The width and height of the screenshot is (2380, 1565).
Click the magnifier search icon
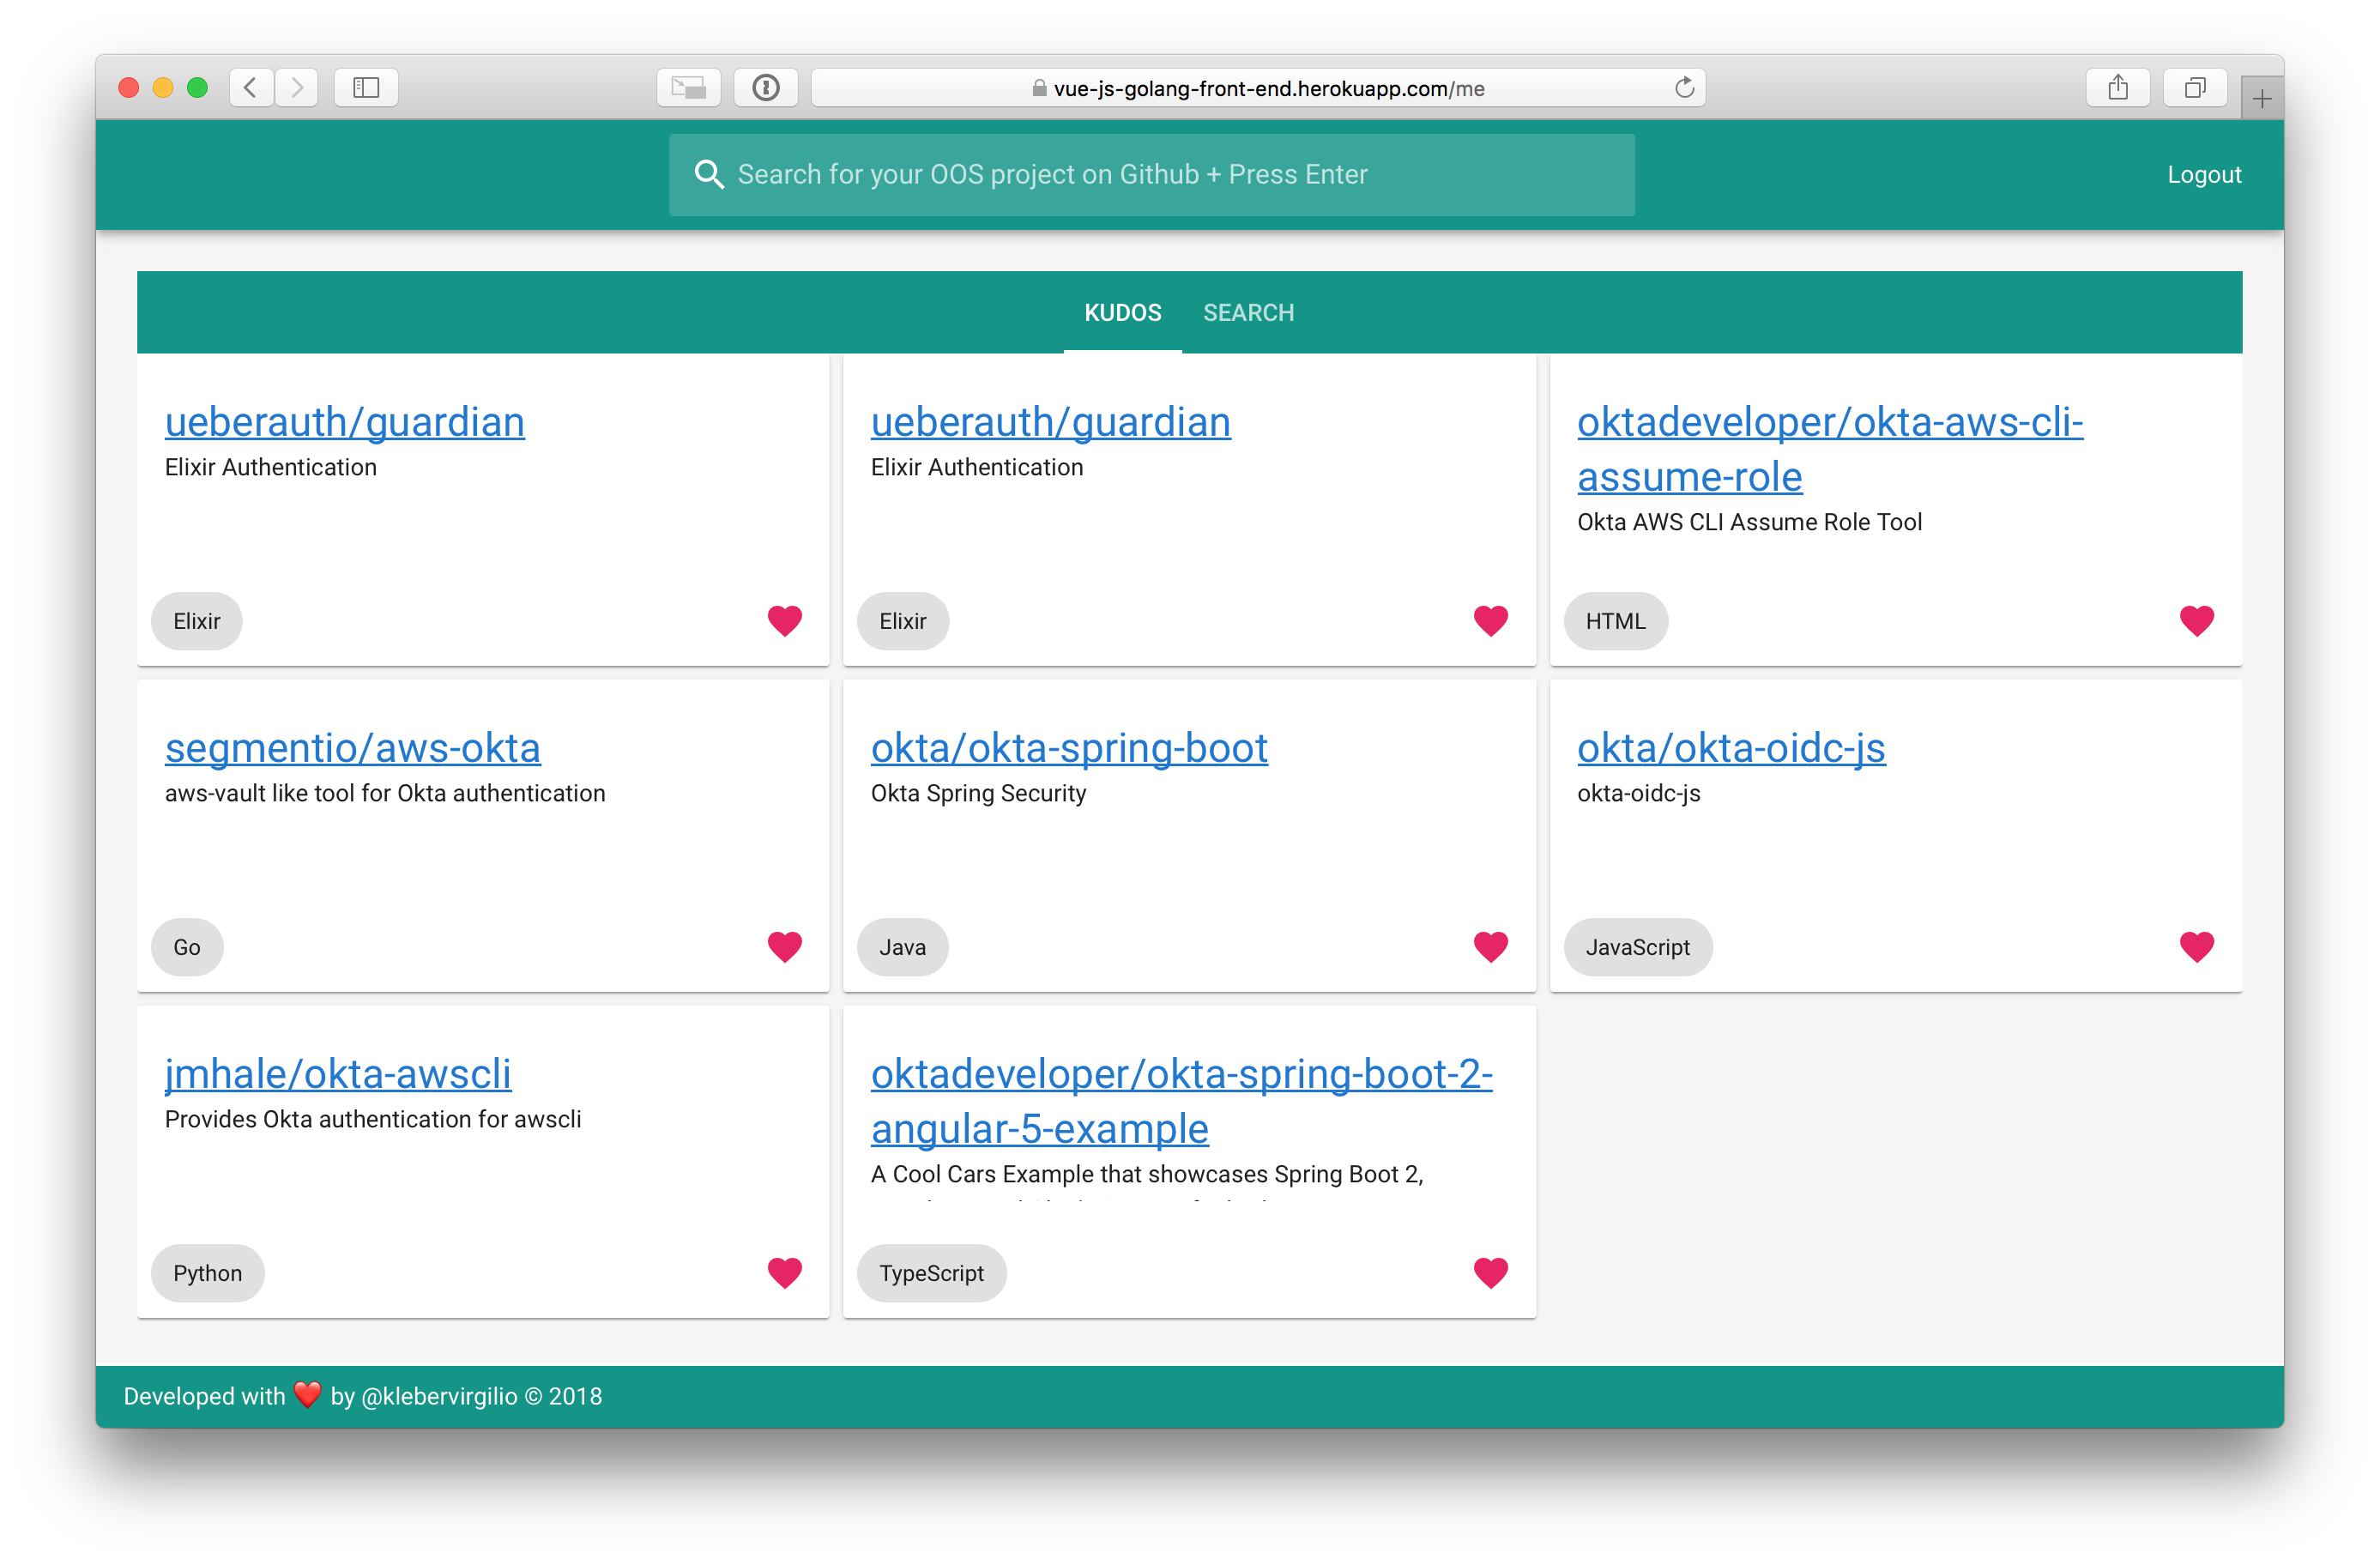coord(709,174)
